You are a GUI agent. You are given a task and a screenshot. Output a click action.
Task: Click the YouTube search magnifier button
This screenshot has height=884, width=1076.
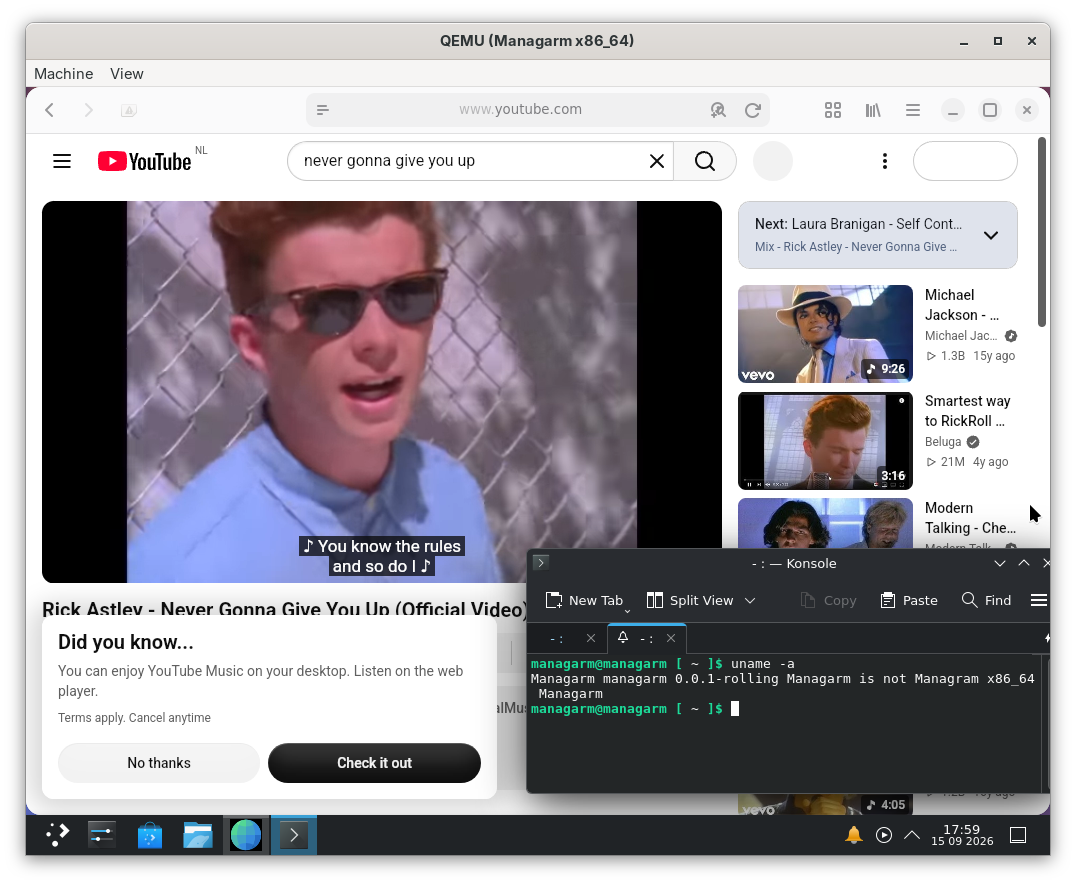click(705, 161)
